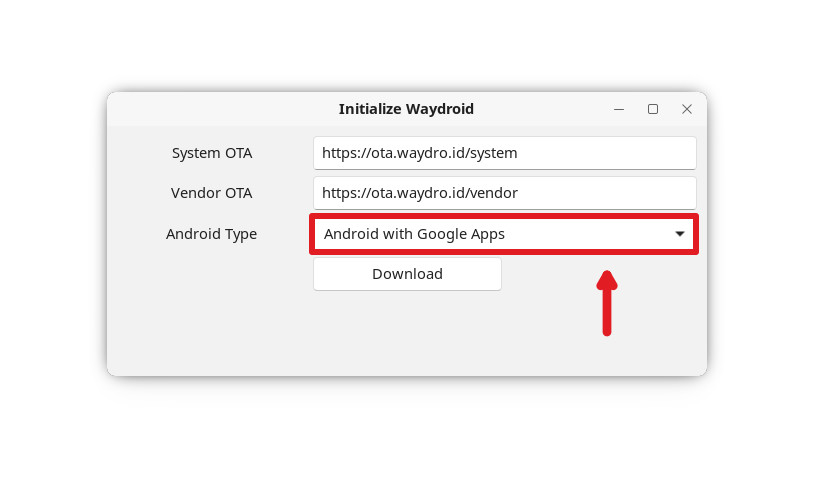Click the "Android with Google Apps" selection text

coord(414,234)
